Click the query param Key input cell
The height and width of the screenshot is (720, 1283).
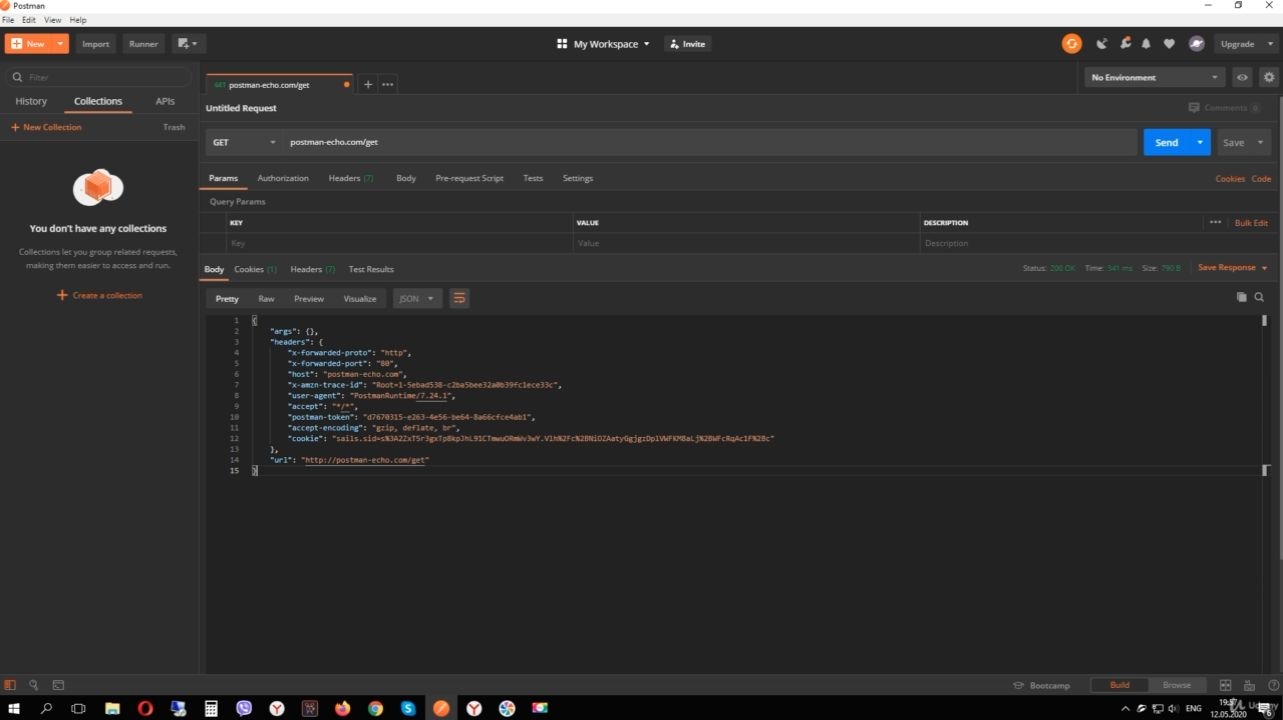pos(400,243)
